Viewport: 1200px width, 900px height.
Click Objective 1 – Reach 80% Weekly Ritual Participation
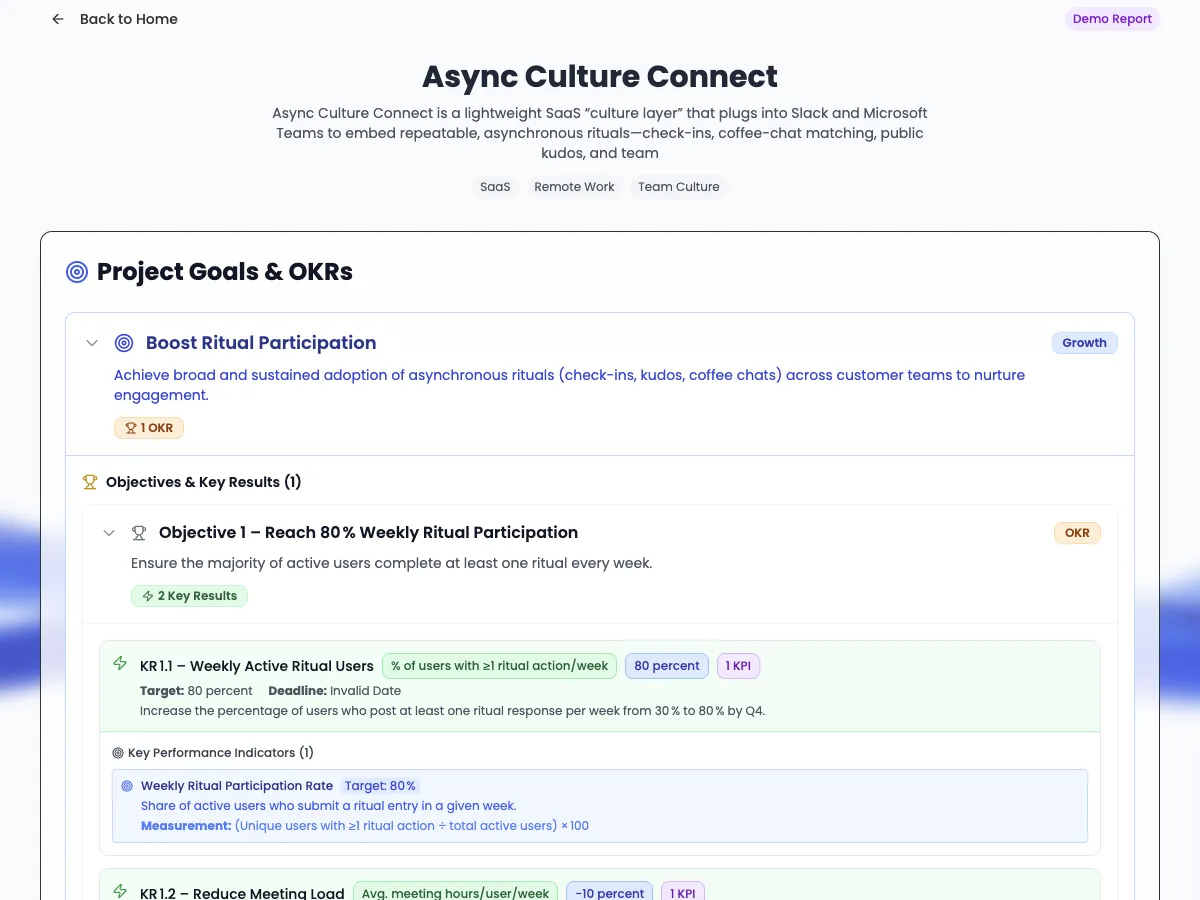(368, 533)
